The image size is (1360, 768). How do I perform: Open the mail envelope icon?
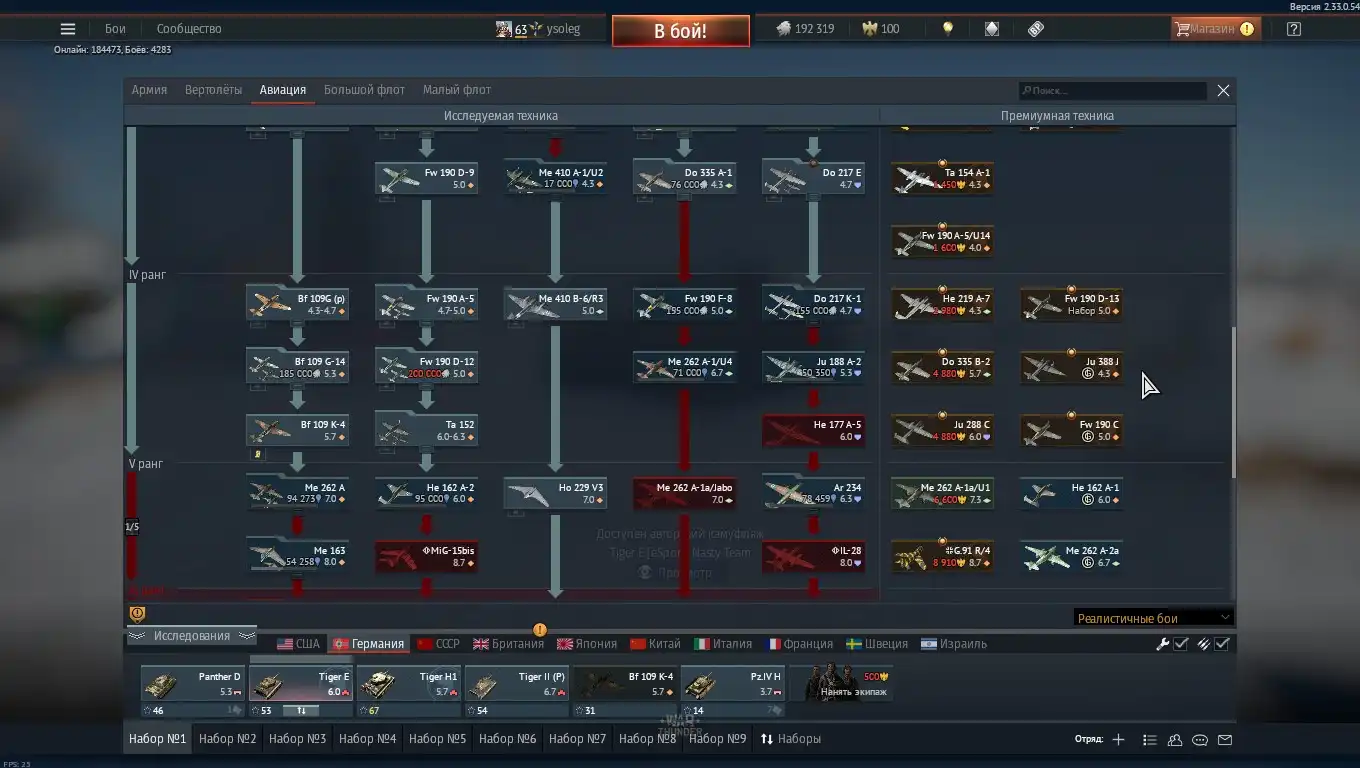1225,740
